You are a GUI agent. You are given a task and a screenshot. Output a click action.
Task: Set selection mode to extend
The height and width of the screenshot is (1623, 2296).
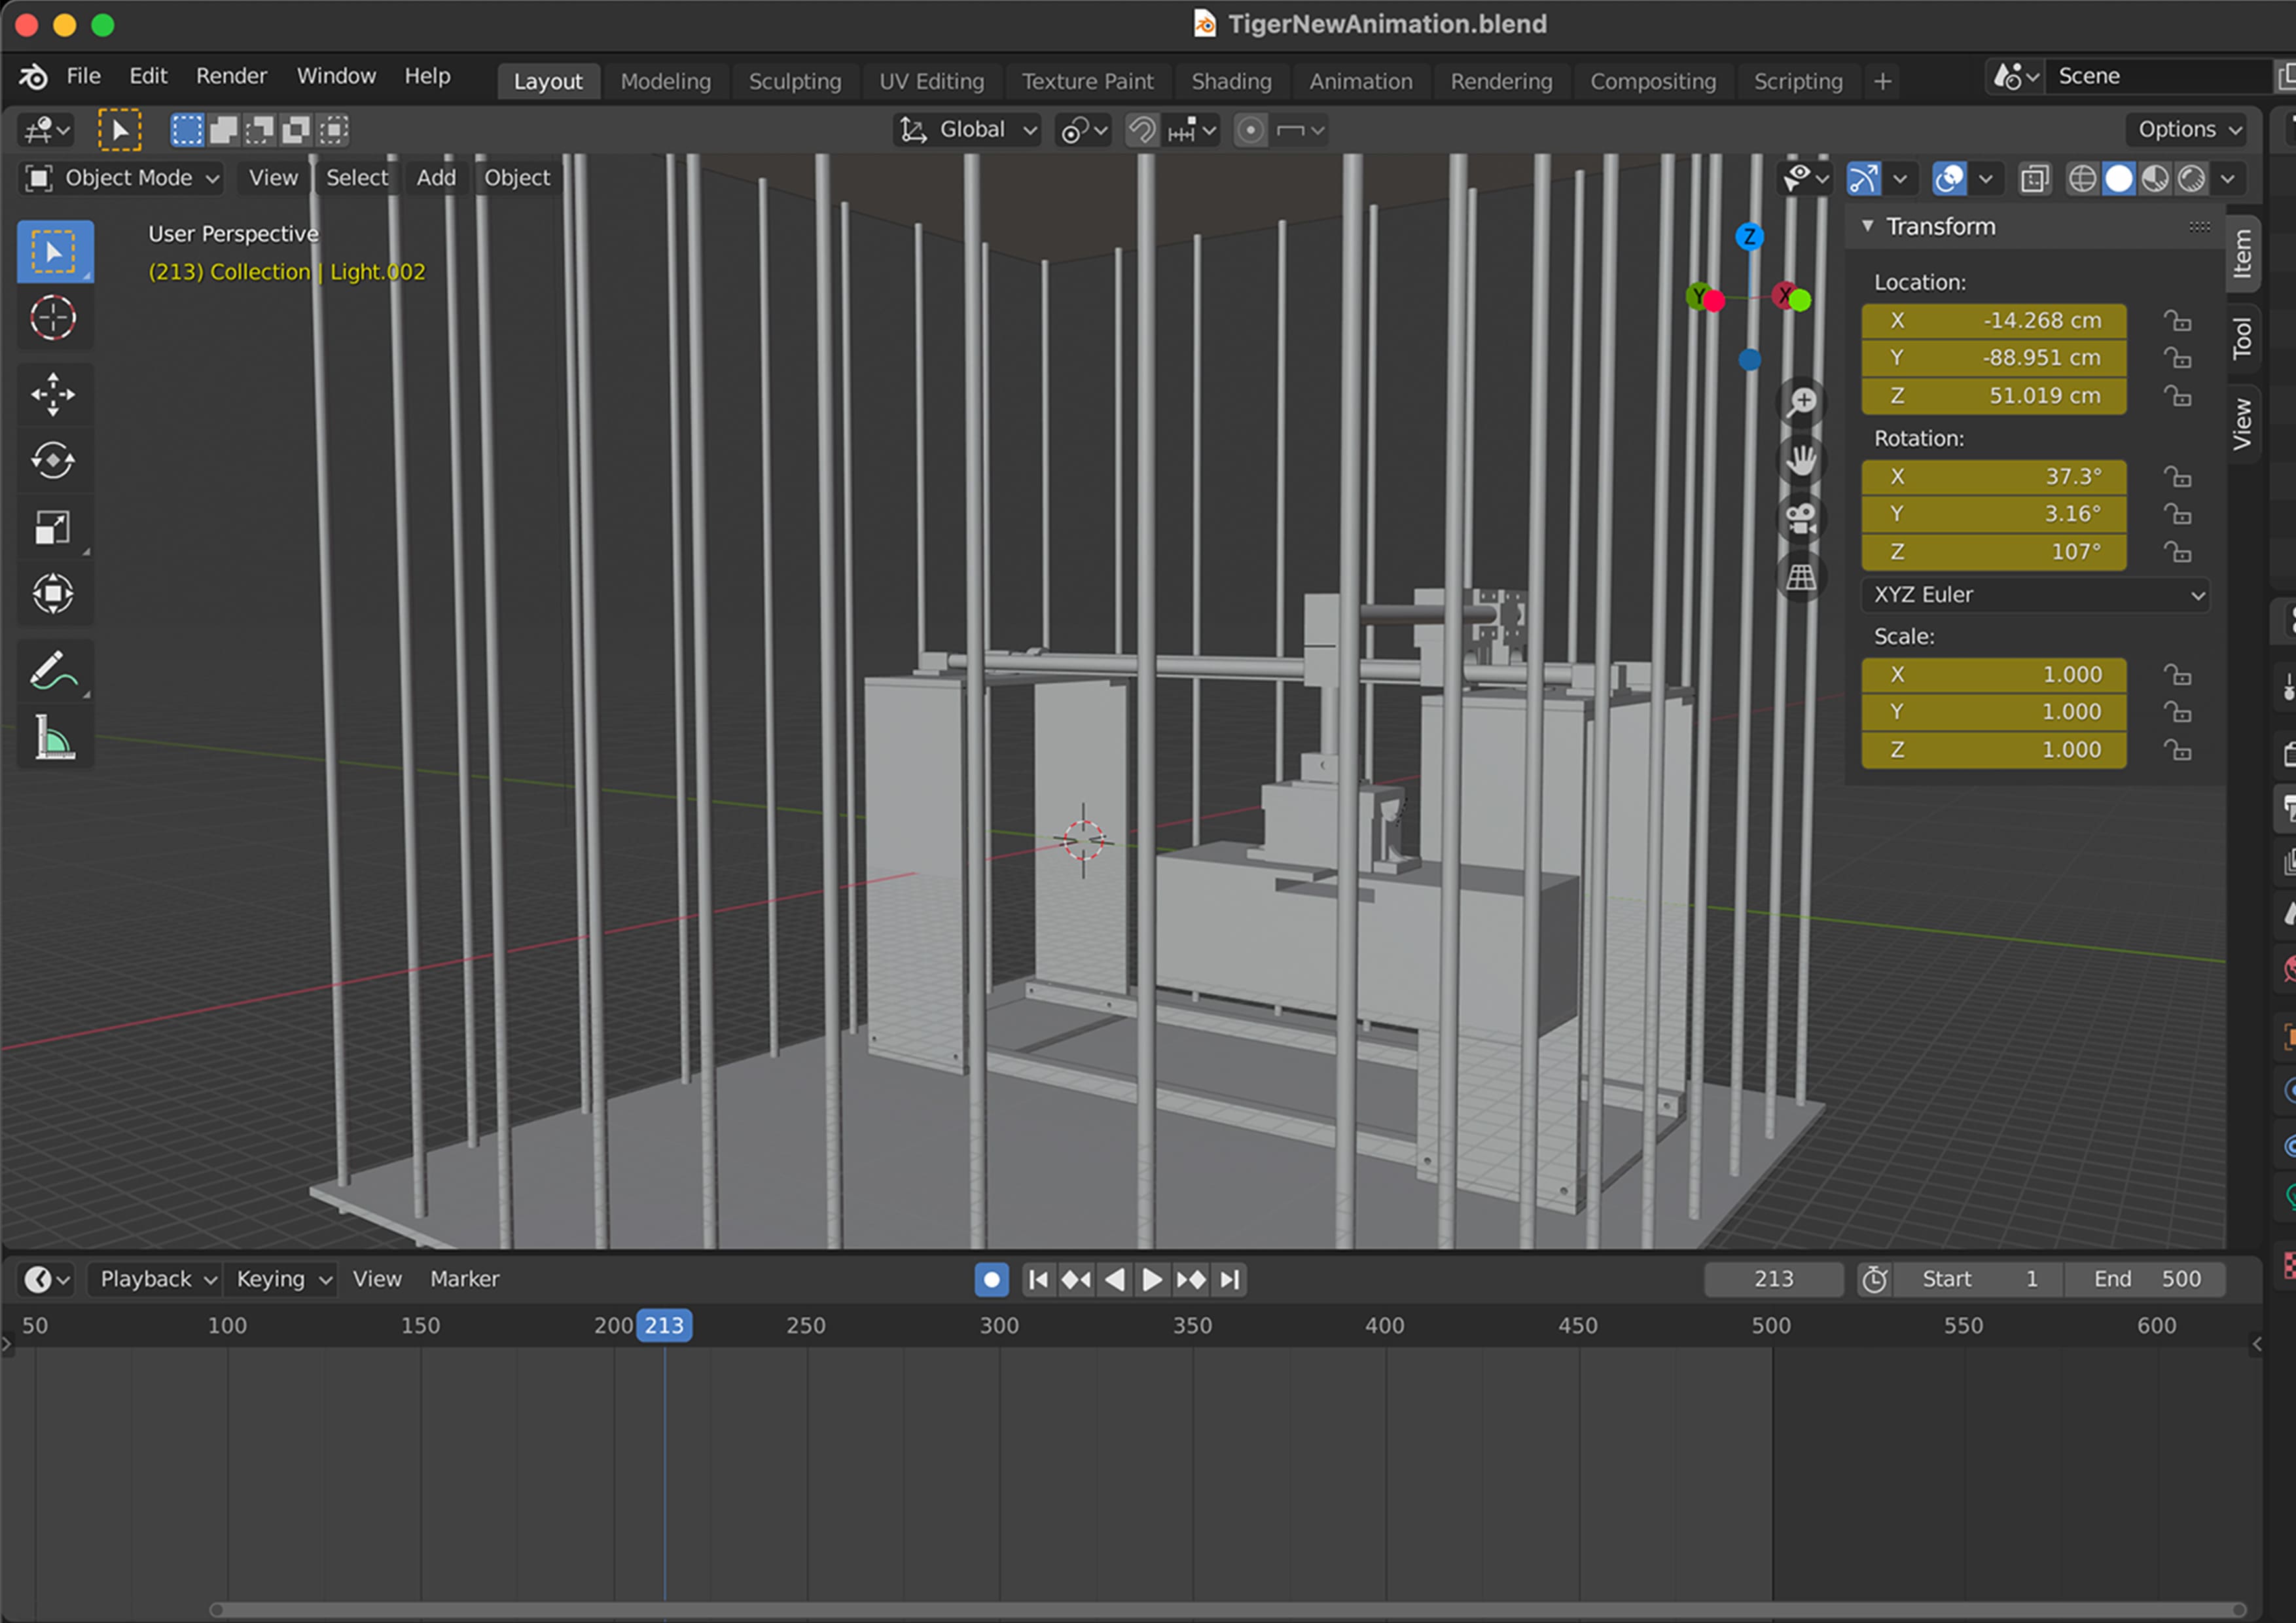[224, 130]
